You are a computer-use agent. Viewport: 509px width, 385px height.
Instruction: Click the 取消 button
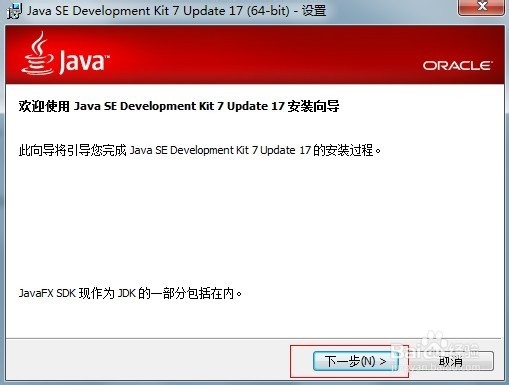(450, 361)
